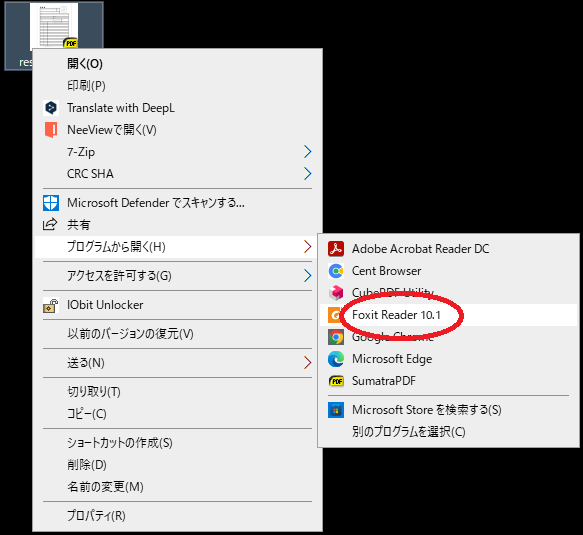Select Translate with DeepL
The image size is (583, 535).
click(121, 108)
